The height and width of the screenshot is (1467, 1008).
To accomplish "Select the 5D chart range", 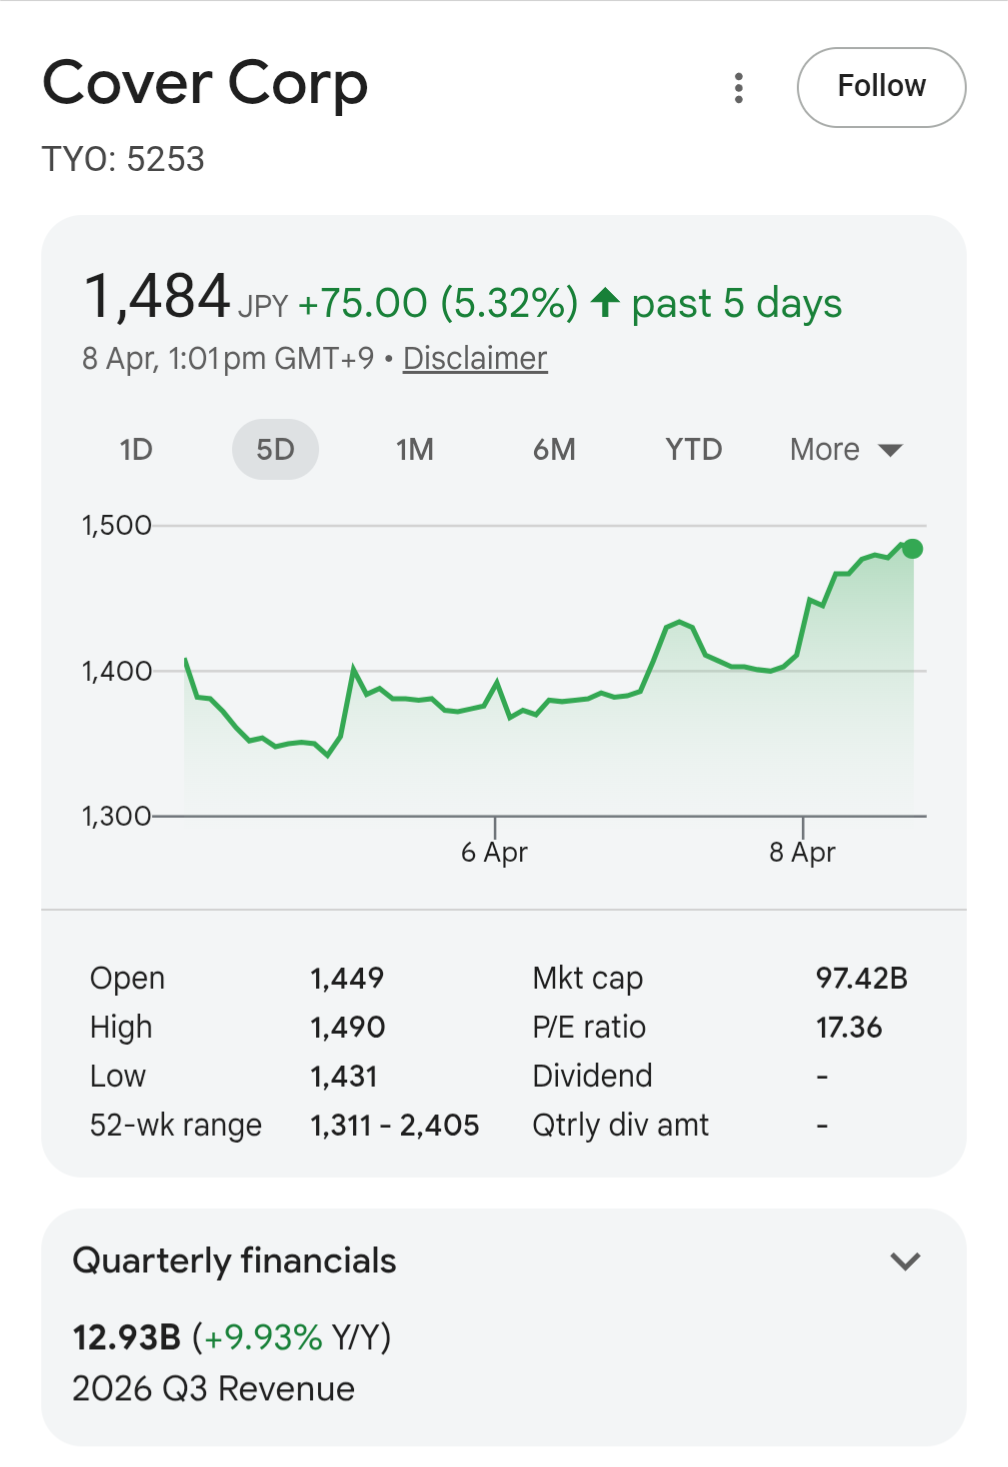I will click(275, 450).
